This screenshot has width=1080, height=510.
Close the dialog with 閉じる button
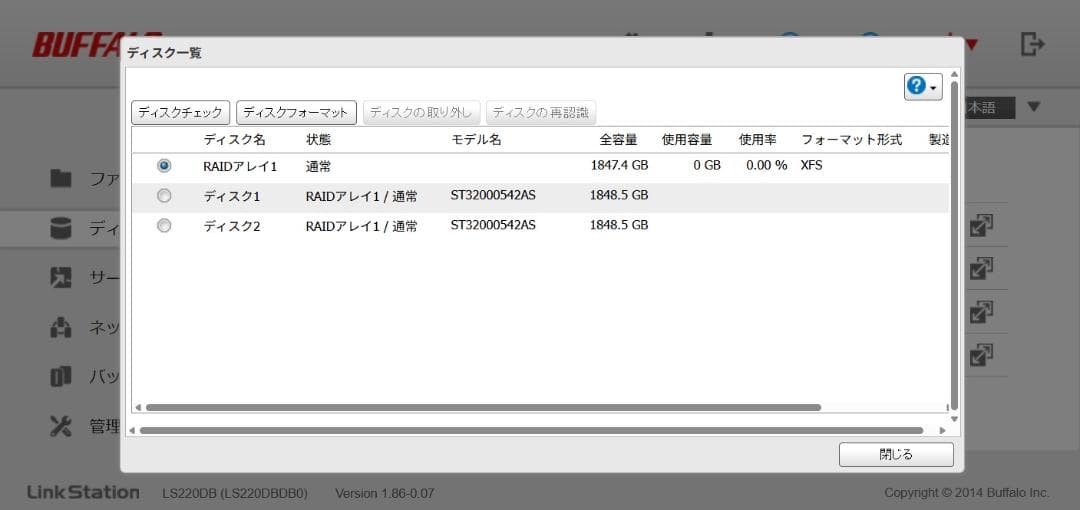pyautogui.click(x=896, y=454)
